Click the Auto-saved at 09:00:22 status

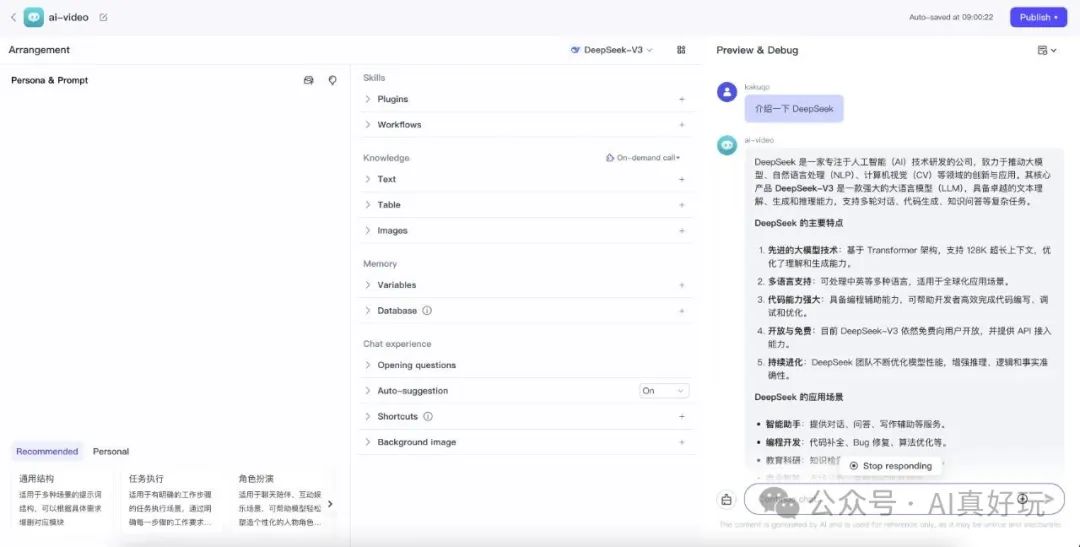coord(951,17)
